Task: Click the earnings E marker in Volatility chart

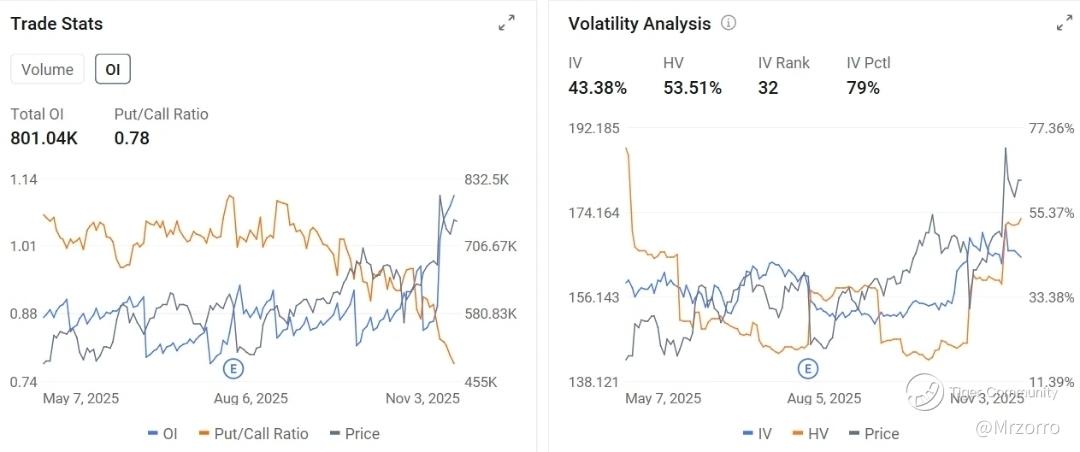Action: pos(807,368)
